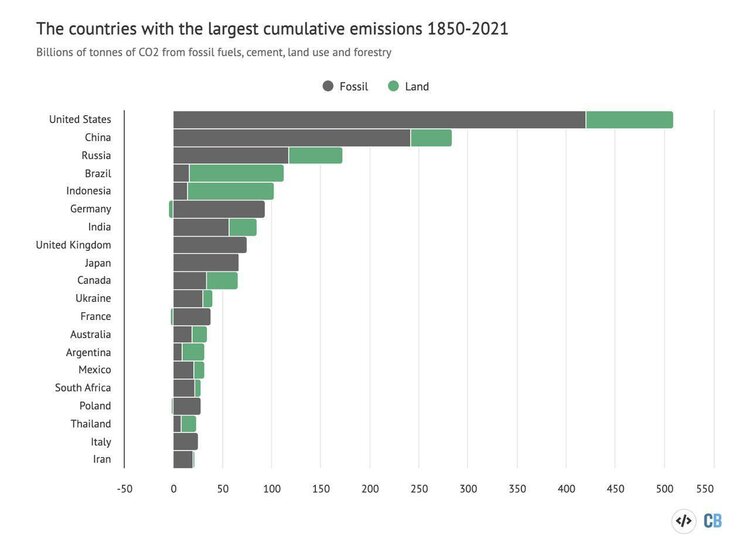Select Poland's fossil bar
The image size is (750, 545).
(187, 406)
